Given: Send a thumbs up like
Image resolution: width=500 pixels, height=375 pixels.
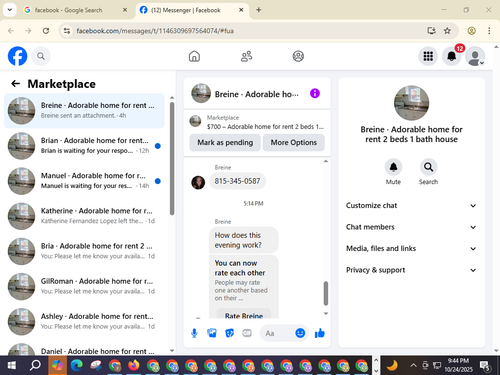Looking at the screenshot, I should click(319, 333).
